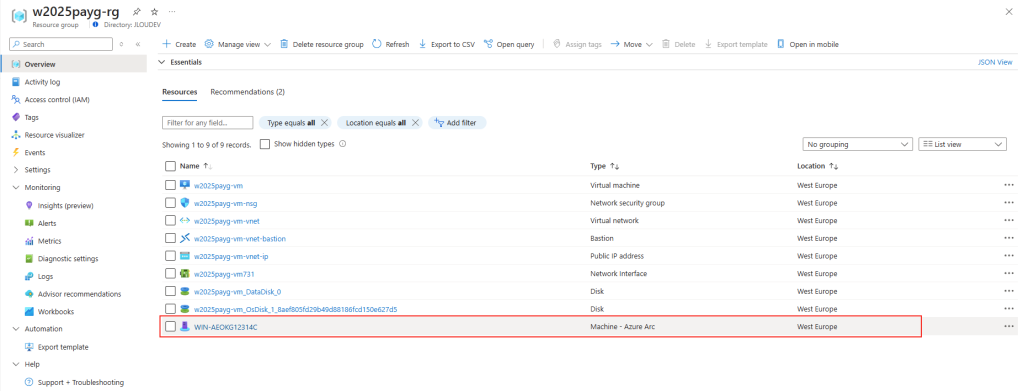Screen dimensions: 1024x391
Task: Select all resources with header checkbox
Action: [170, 166]
